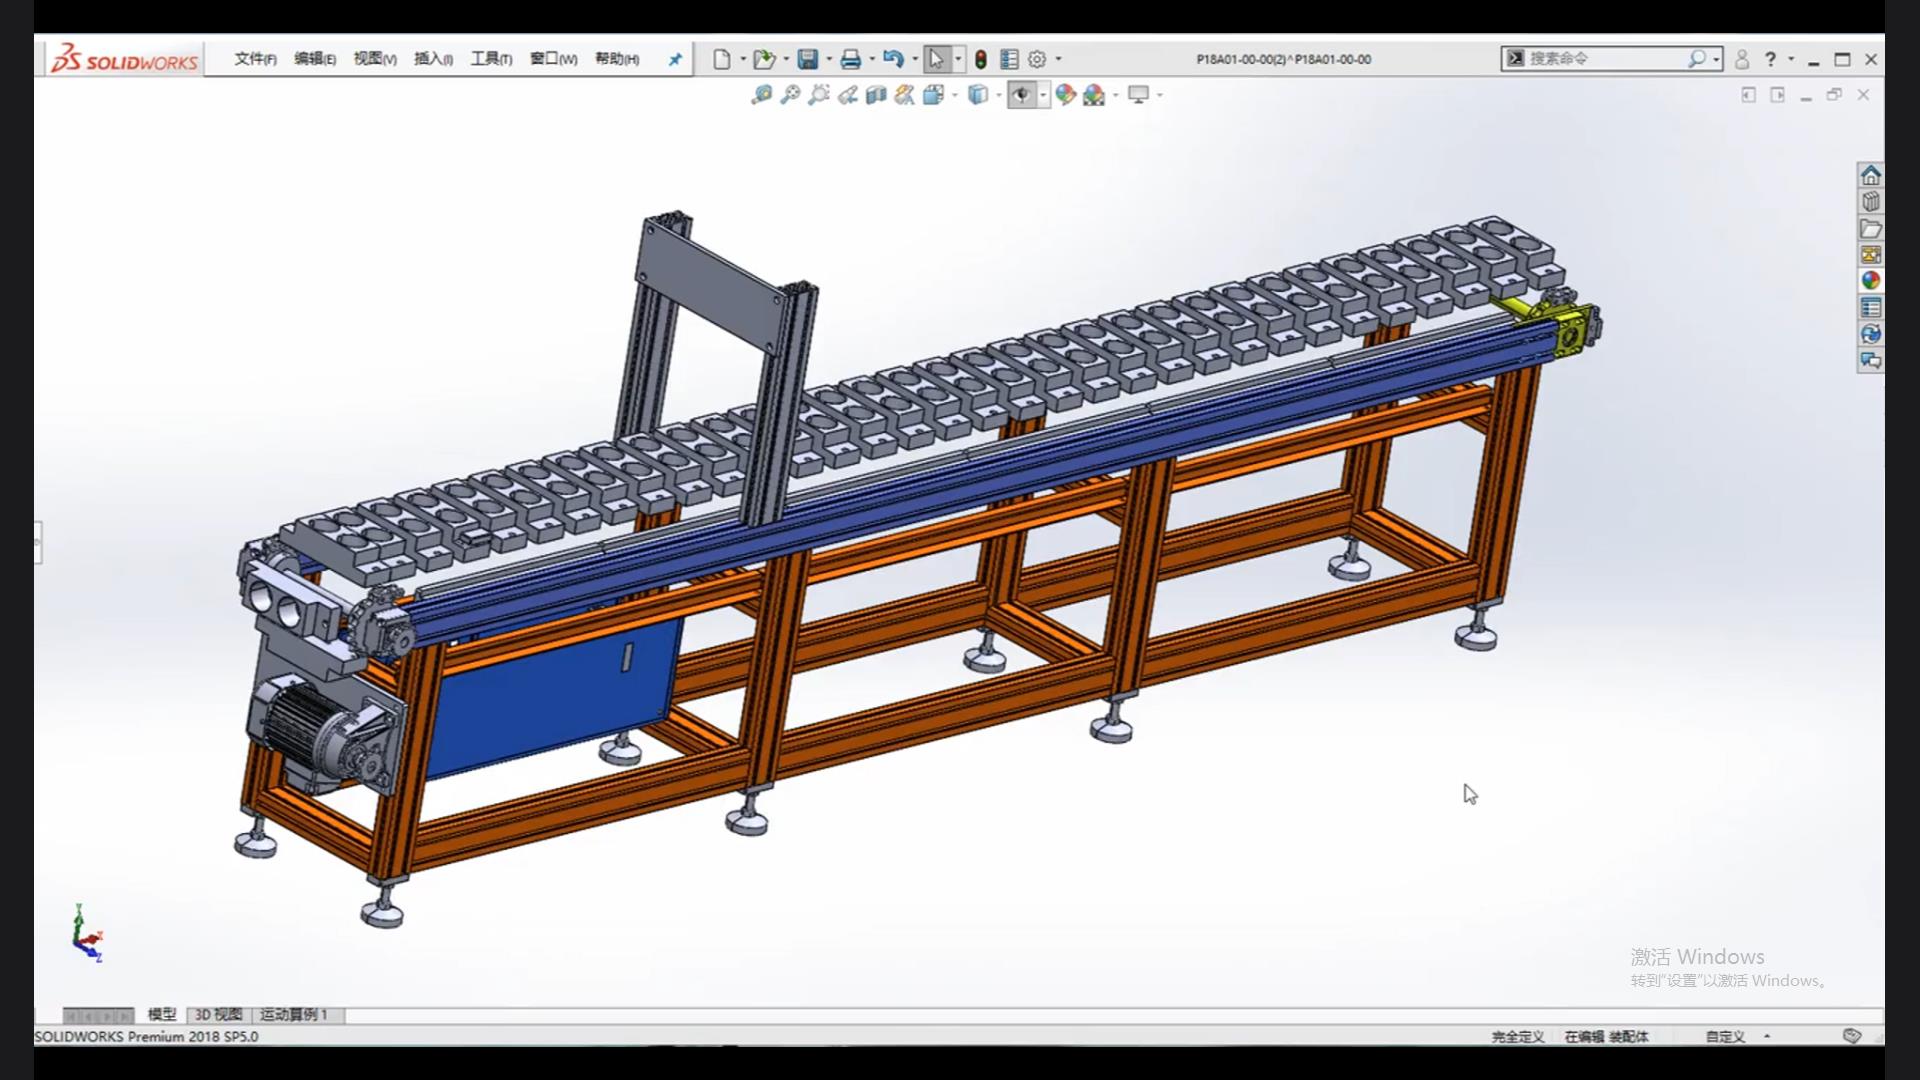Screen dimensions: 1920x1080
Task: Expand the View Orientation dropdown arrow
Action: point(955,95)
